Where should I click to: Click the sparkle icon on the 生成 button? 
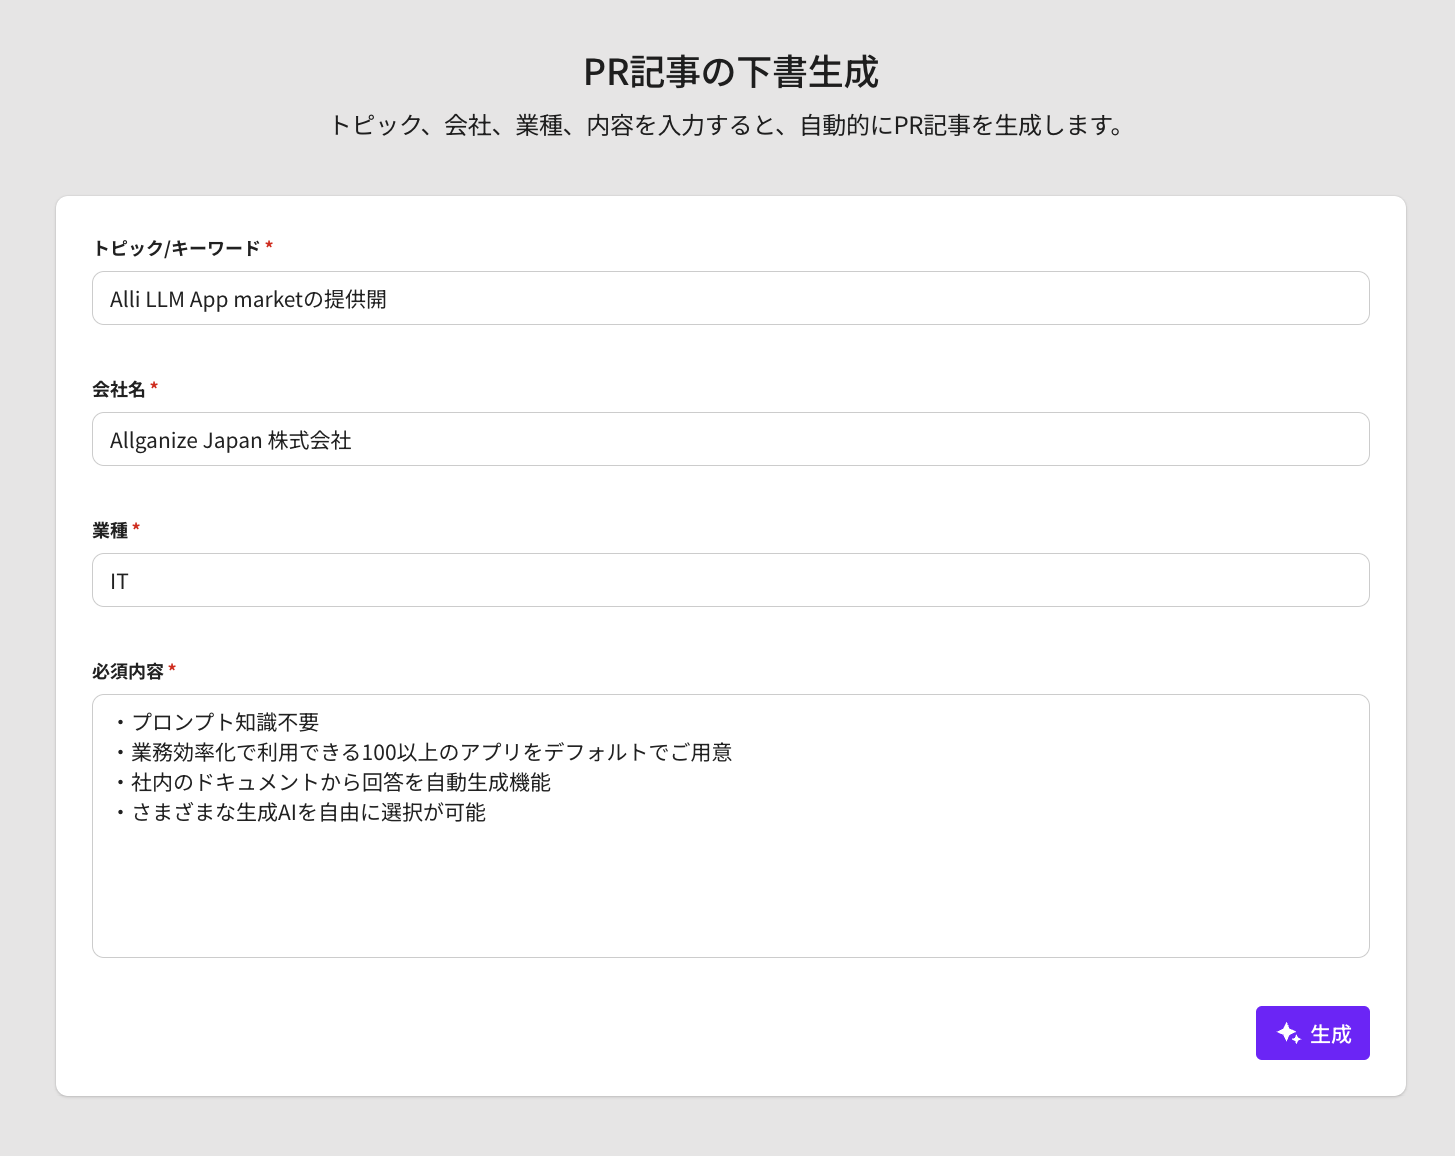pos(1288,1033)
